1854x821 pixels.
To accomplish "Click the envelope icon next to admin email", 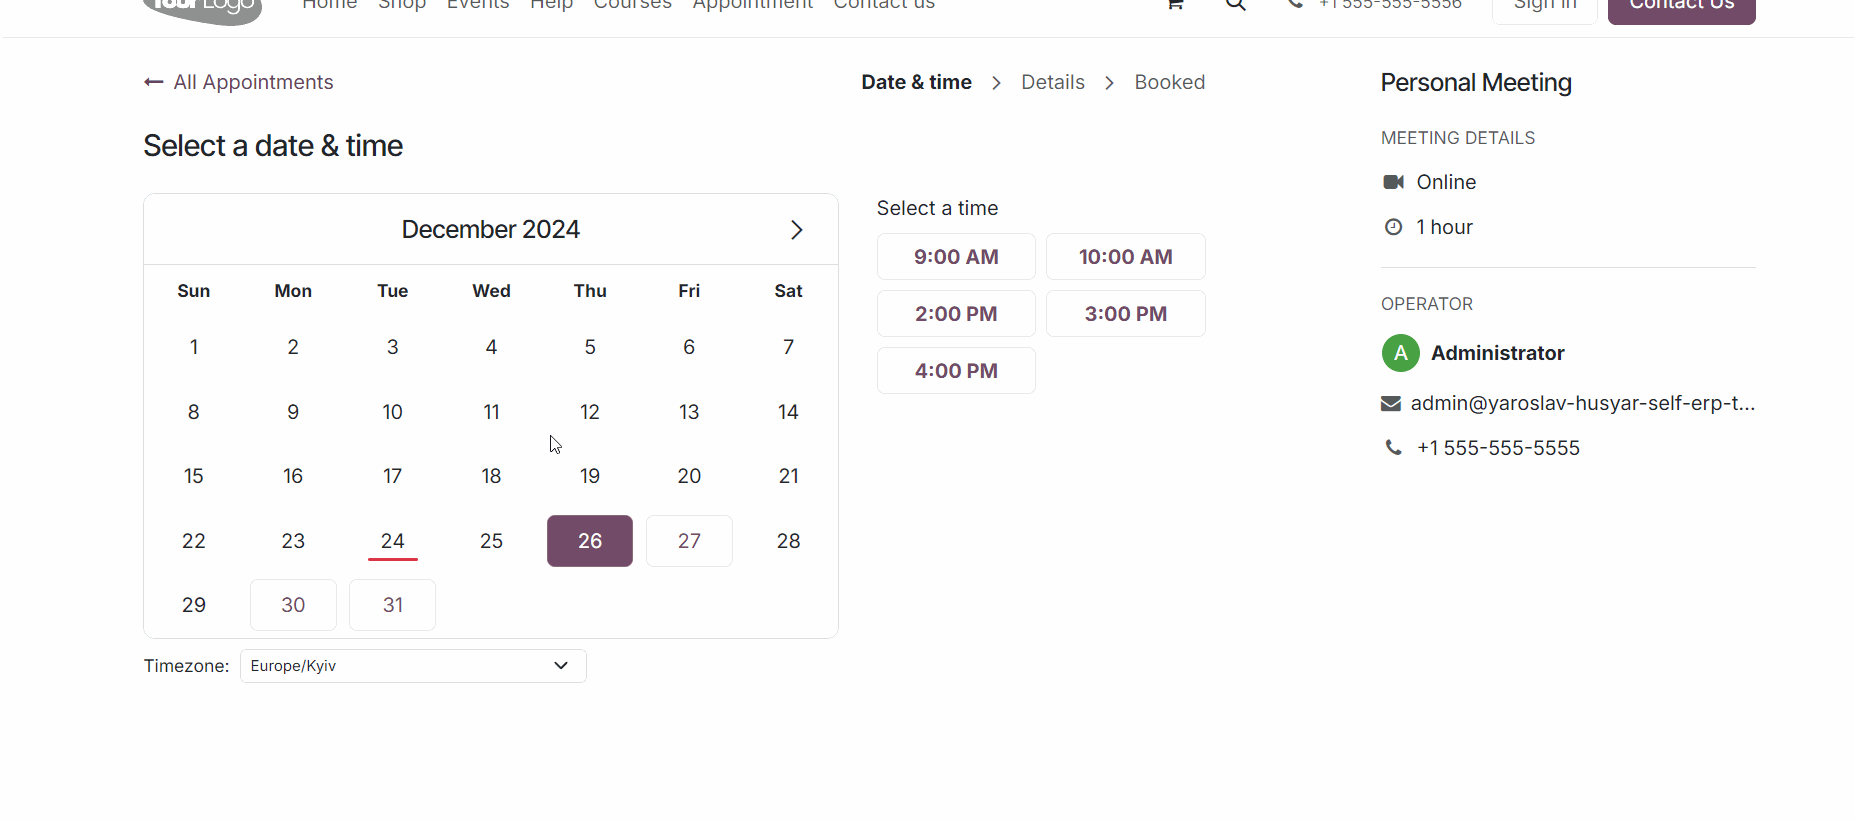I will (1391, 404).
